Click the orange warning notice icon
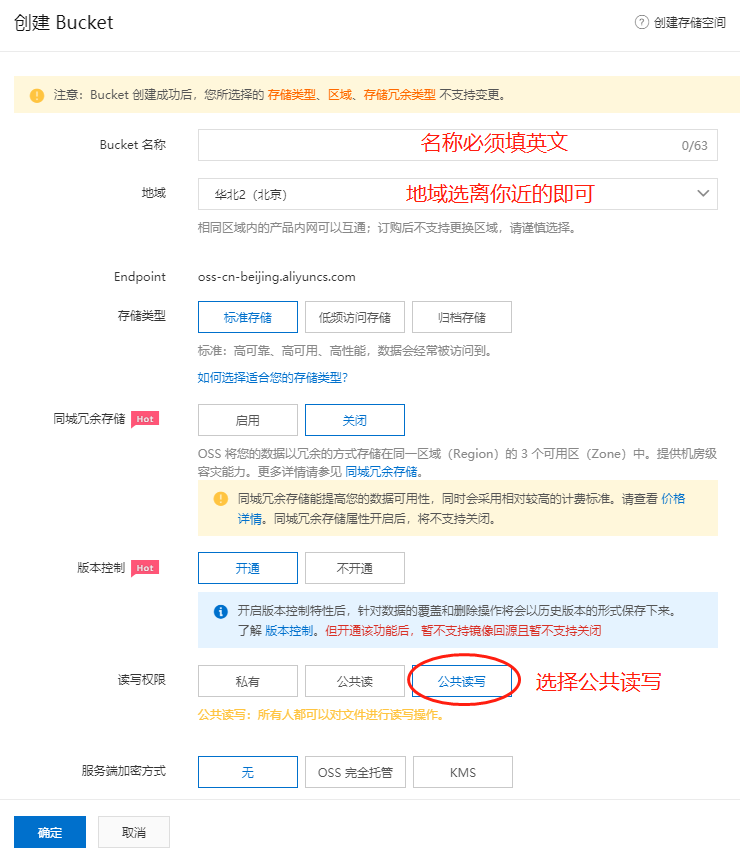Screen dimensions: 740x848 pyautogui.click(x=37, y=96)
